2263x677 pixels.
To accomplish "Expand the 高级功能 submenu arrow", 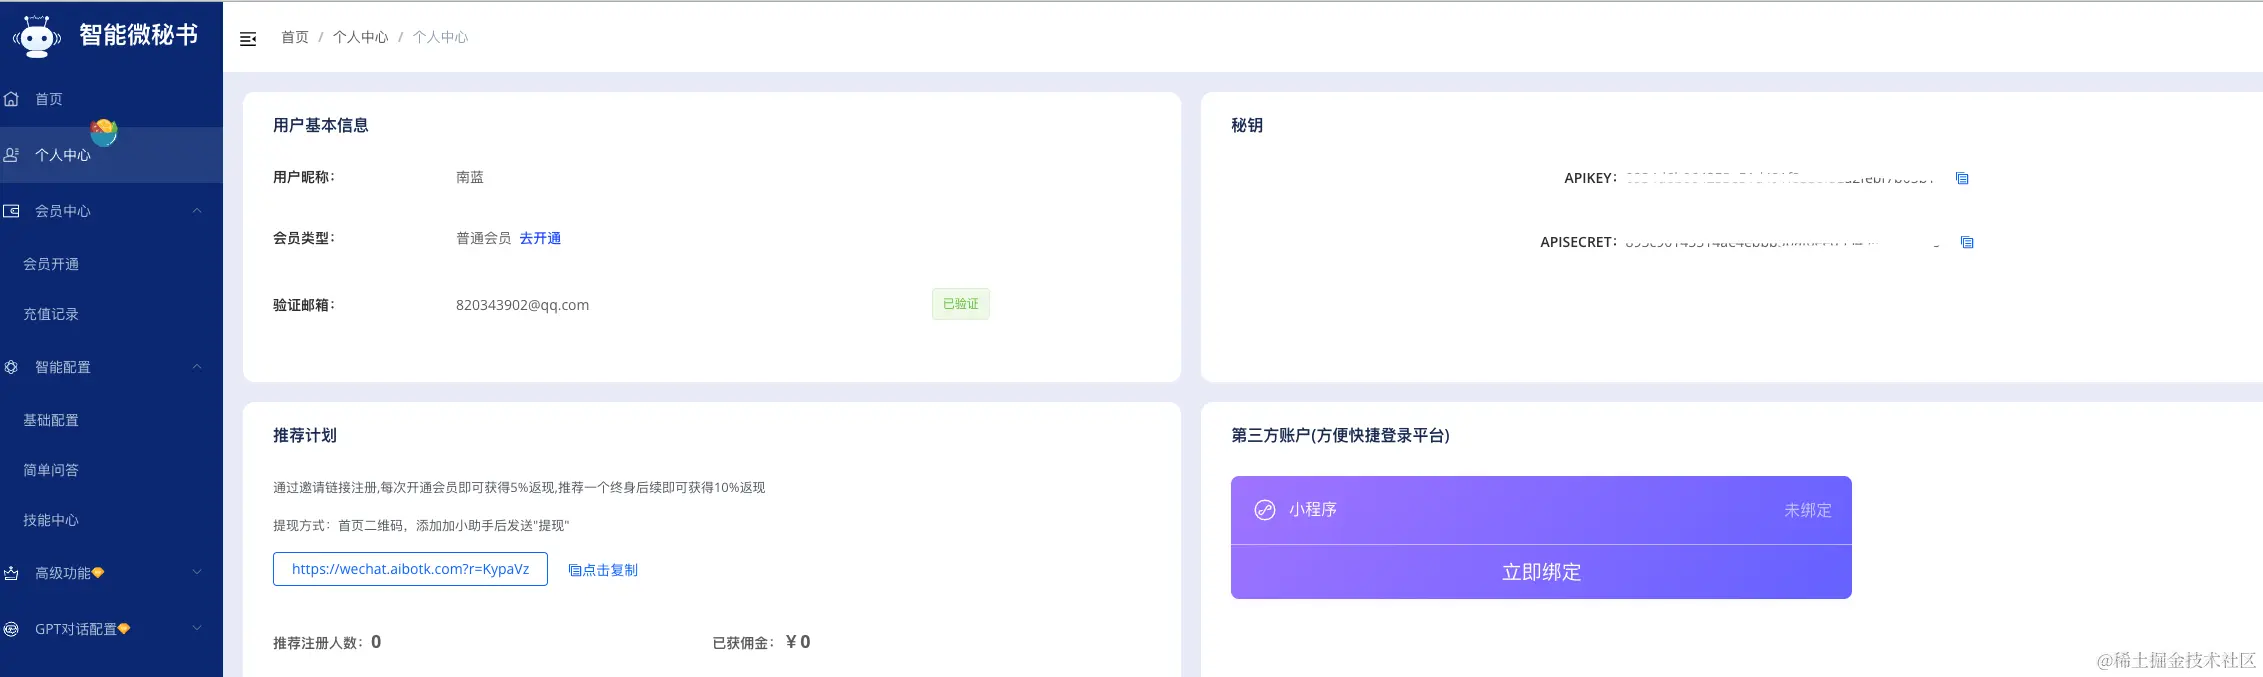I will 197,573.
